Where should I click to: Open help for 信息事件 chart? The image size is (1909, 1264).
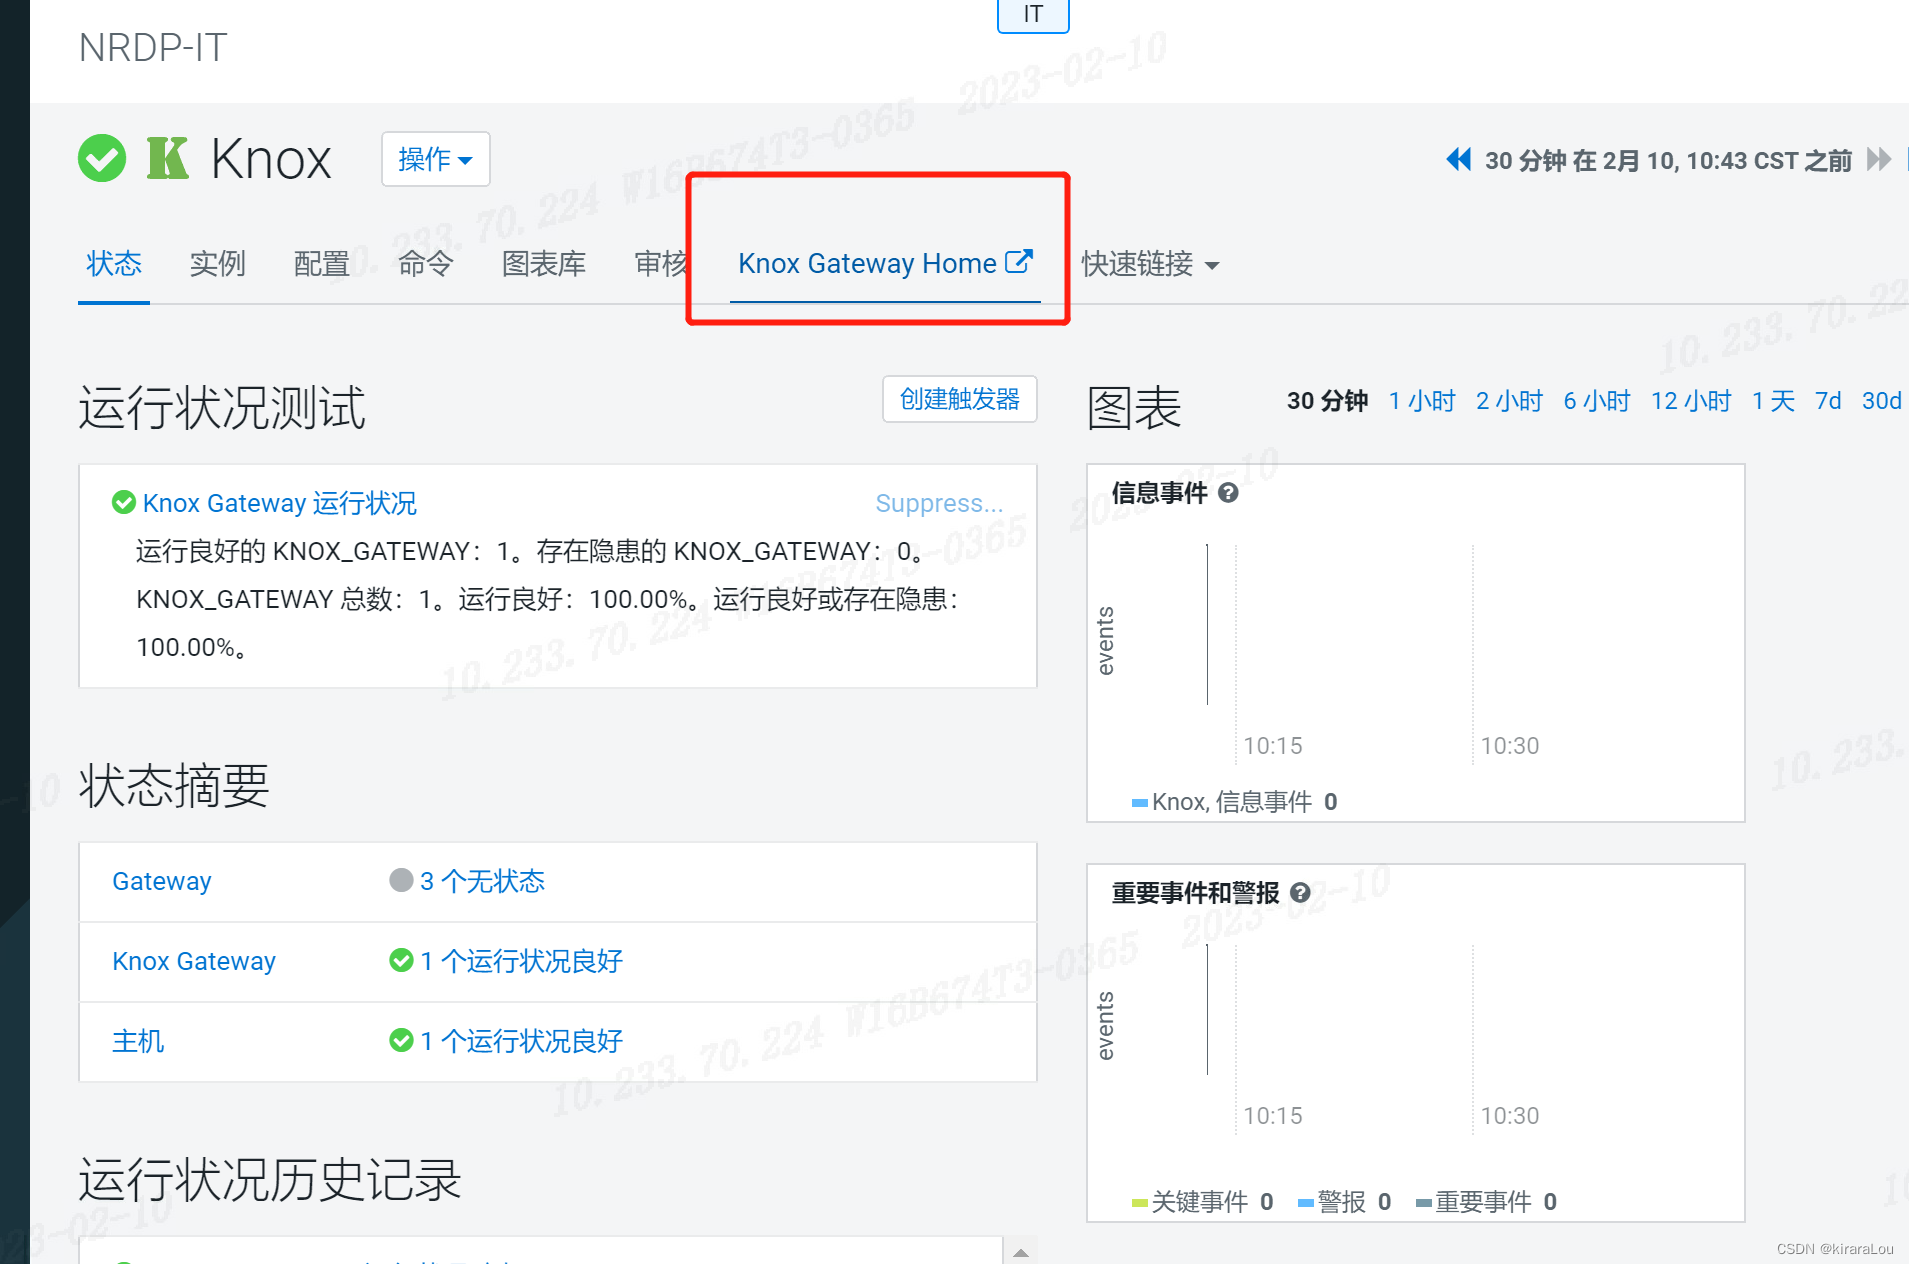point(1229,493)
